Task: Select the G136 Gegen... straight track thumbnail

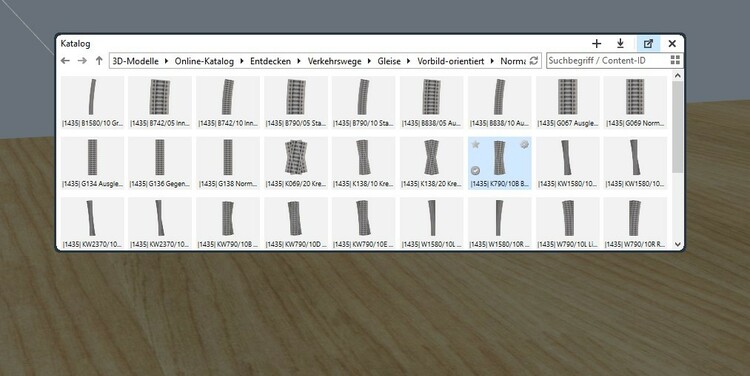Action: point(160,163)
